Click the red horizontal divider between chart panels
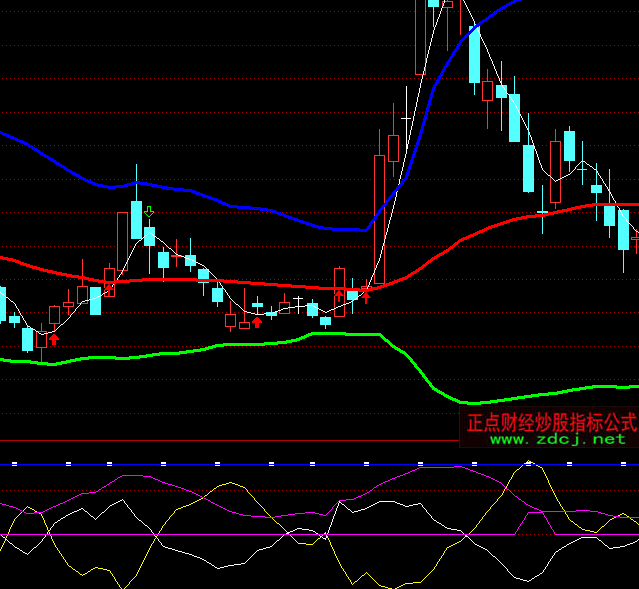This screenshot has width=639, height=589. pyautogui.click(x=200, y=440)
